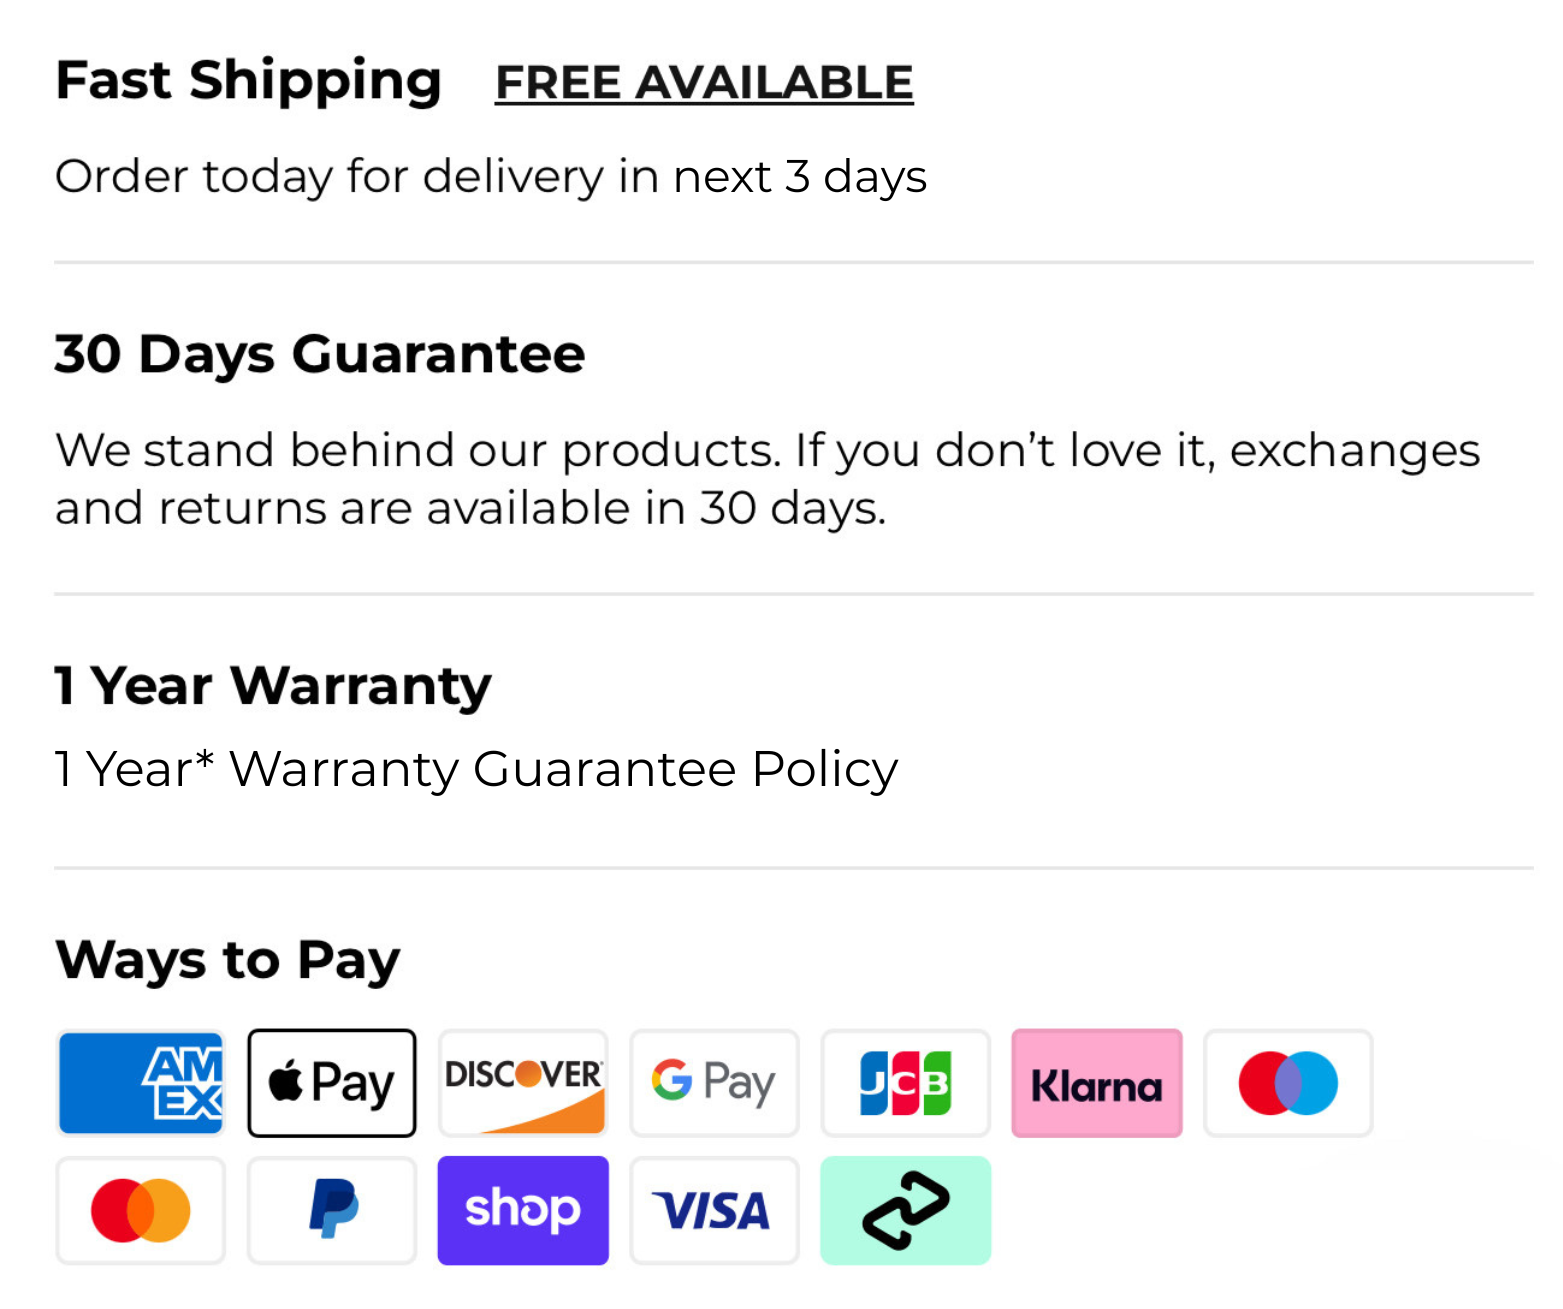Click the exchanges and returns description
Image resolution: width=1563 pixels, height=1309 pixels.
click(766, 479)
